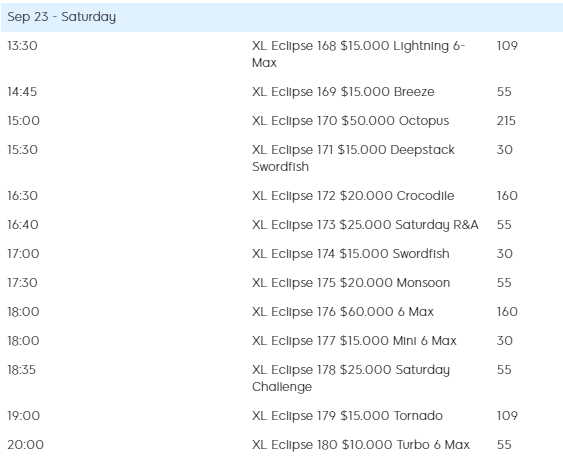Click the 13:30 start time

coord(22,46)
